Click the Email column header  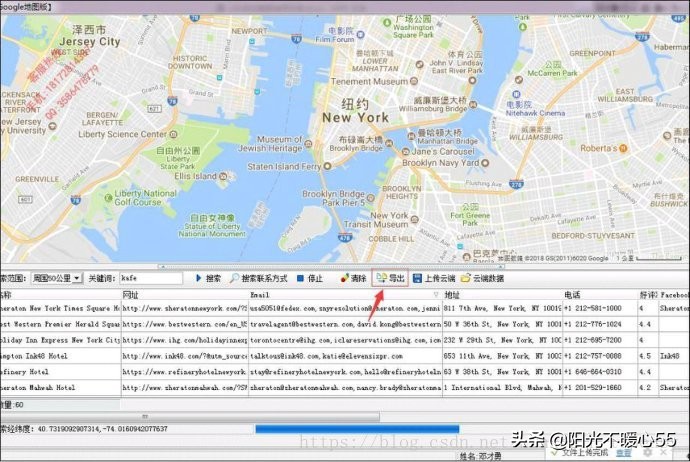[345, 295]
